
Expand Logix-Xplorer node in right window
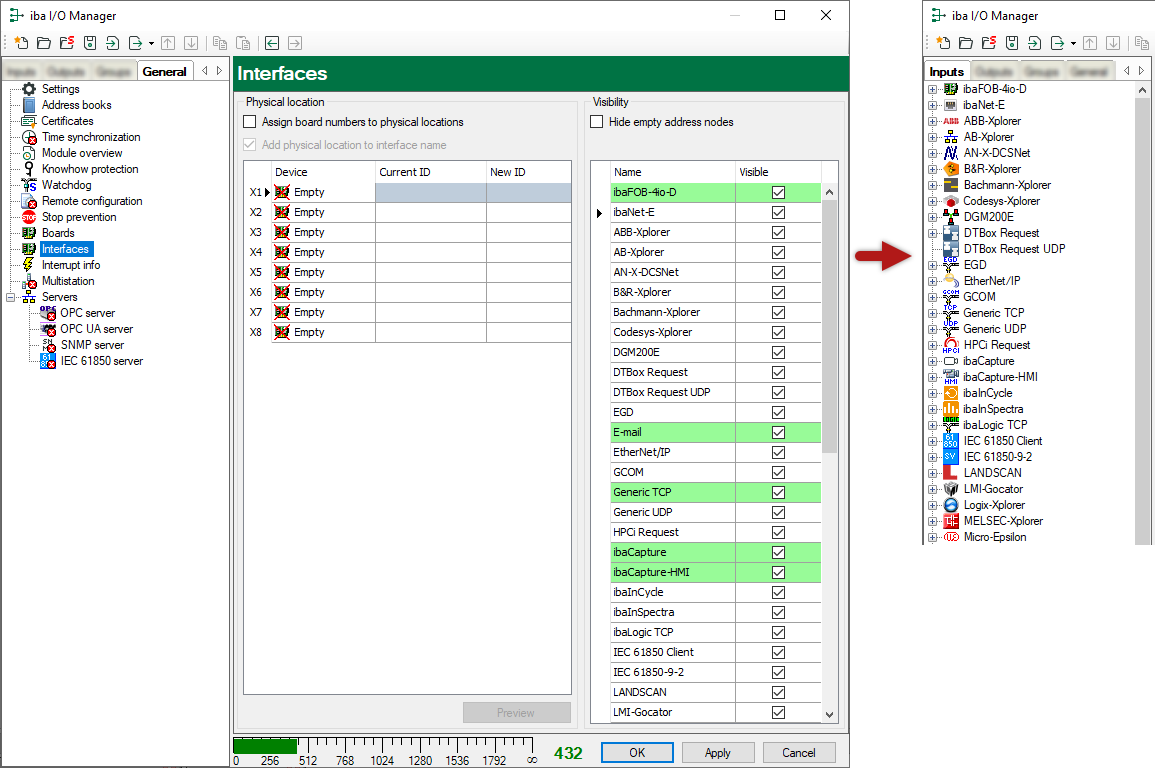tap(933, 505)
